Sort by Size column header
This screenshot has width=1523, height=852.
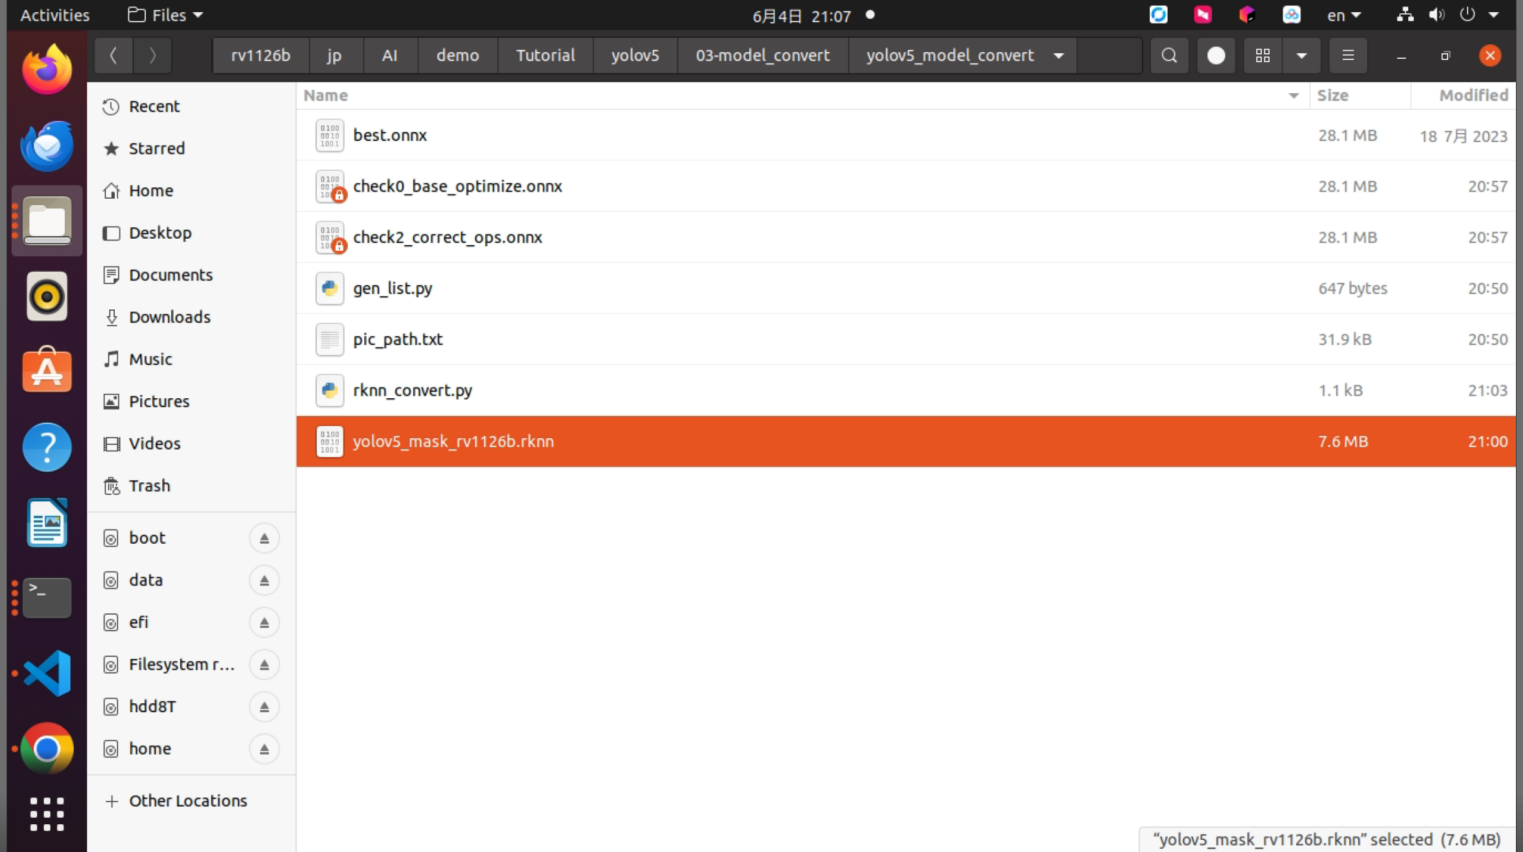1359,96
